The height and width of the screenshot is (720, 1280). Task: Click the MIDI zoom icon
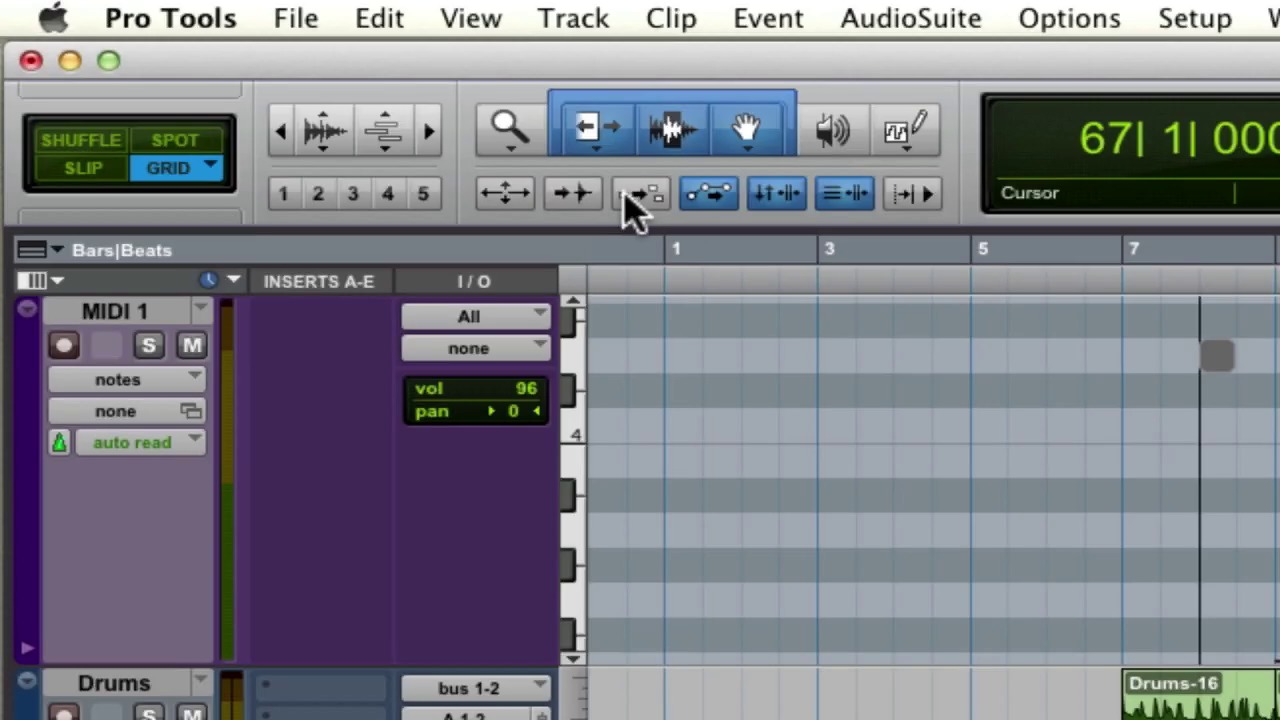[x=384, y=131]
